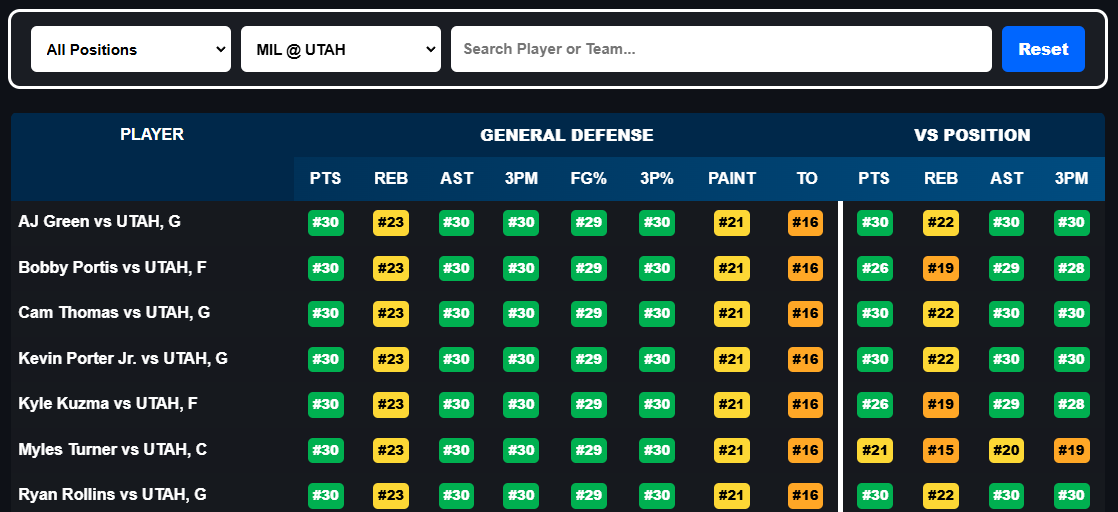Sort by FG% column header
This screenshot has width=1118, height=512.
589,179
